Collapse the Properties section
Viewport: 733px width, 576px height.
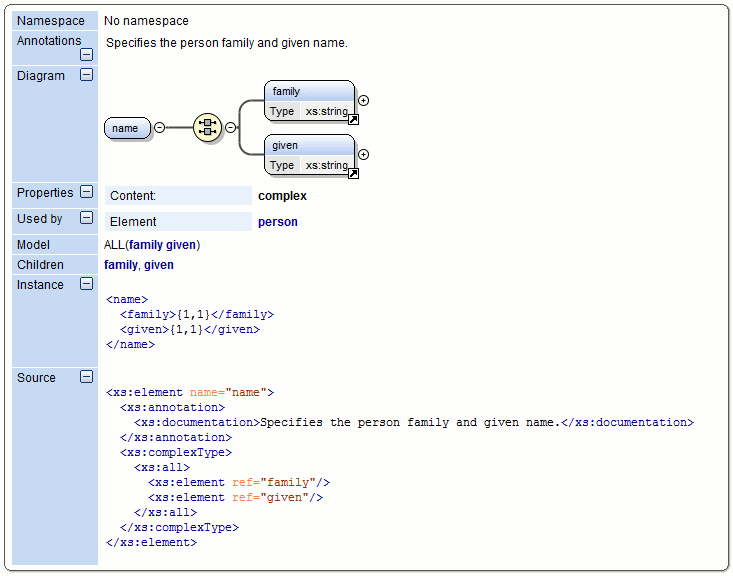pos(87,192)
